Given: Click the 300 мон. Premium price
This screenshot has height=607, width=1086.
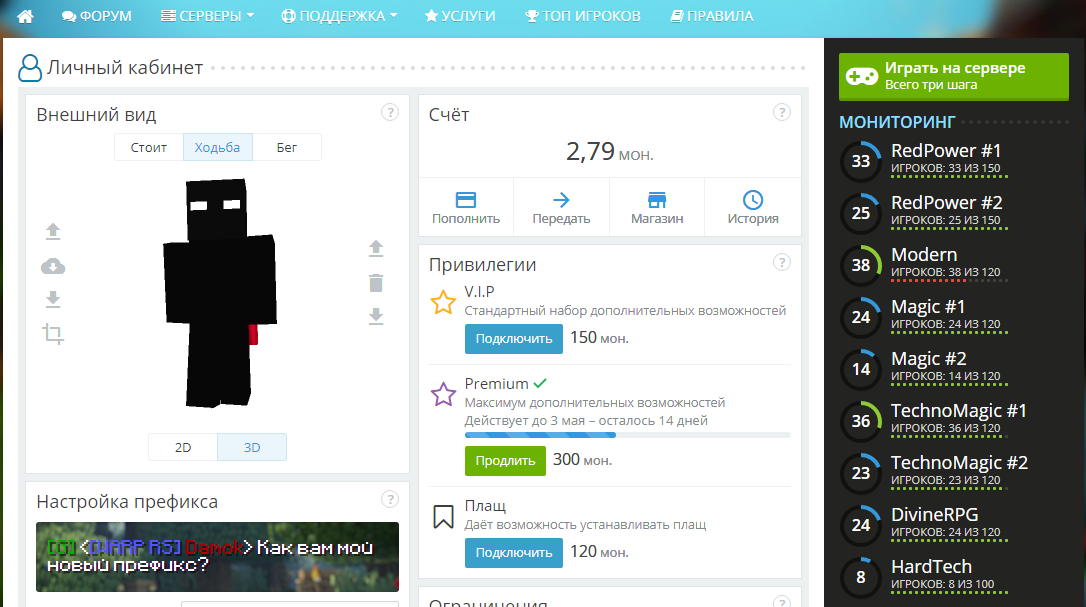Looking at the screenshot, I should 582,460.
